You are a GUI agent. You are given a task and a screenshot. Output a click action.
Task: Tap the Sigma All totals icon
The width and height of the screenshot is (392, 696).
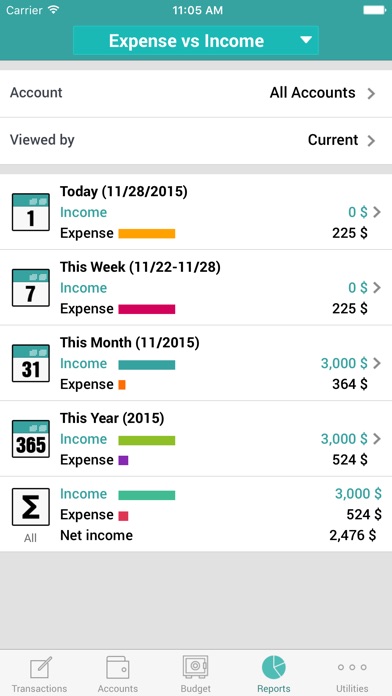[31, 507]
